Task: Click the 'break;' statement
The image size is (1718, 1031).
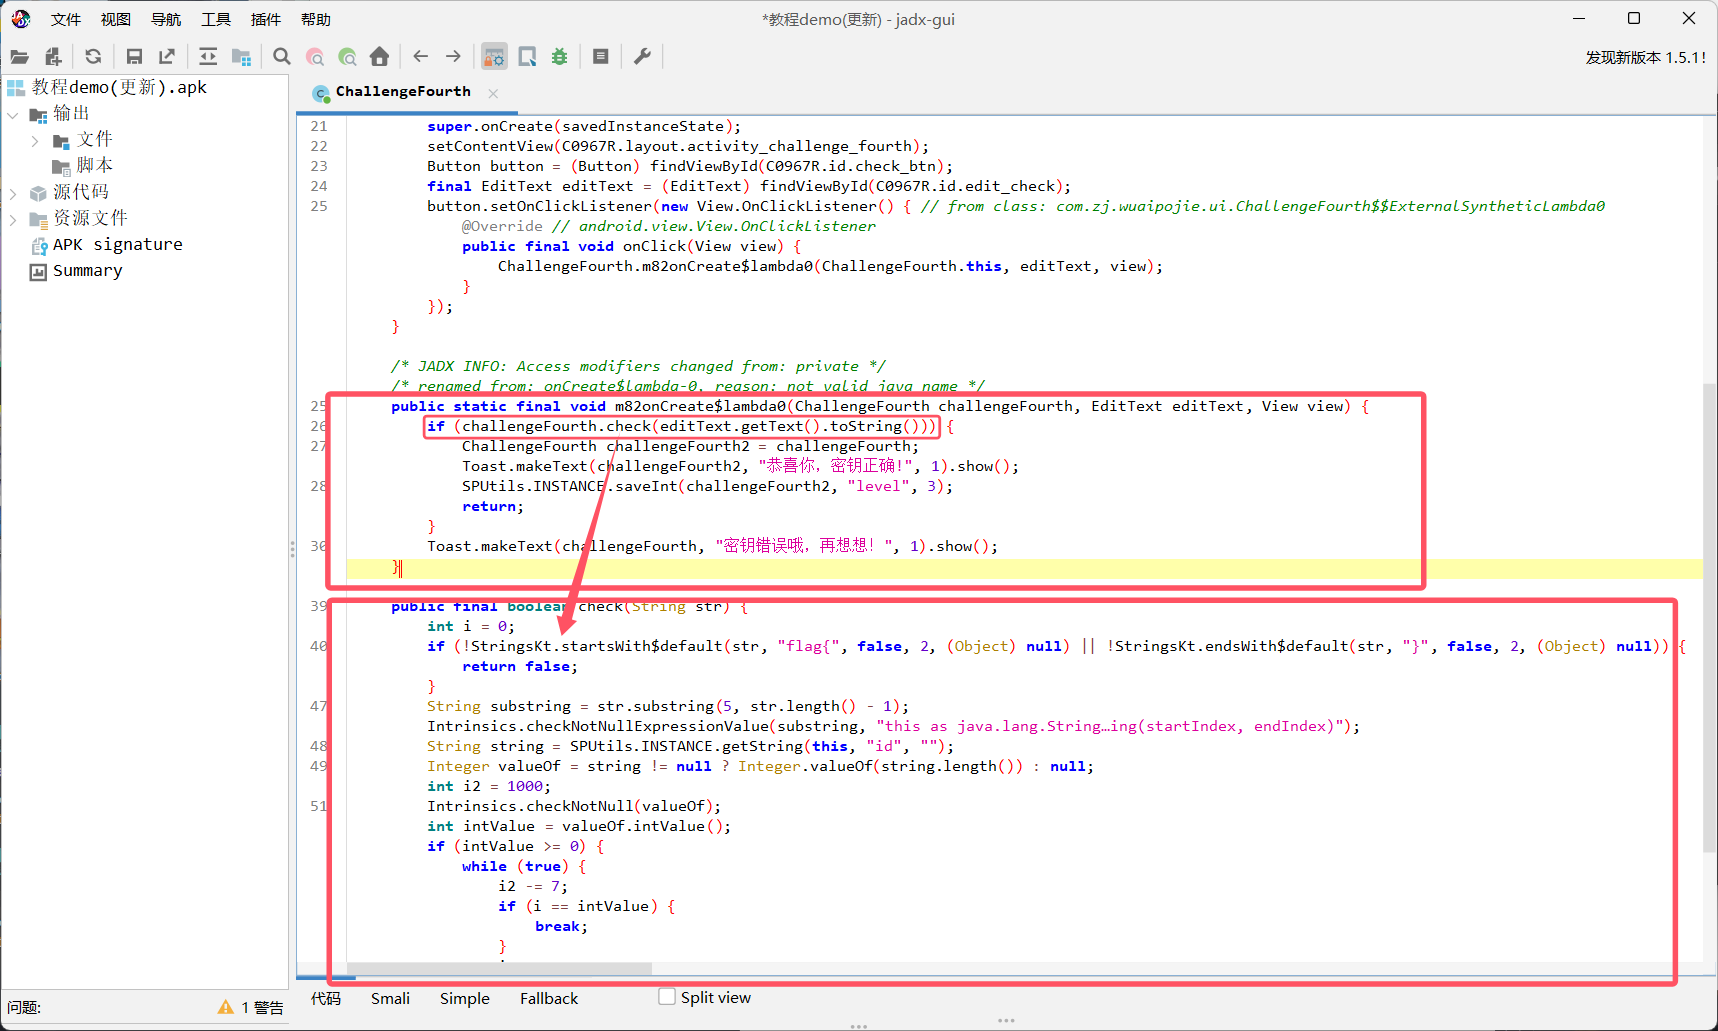Action: click(561, 926)
